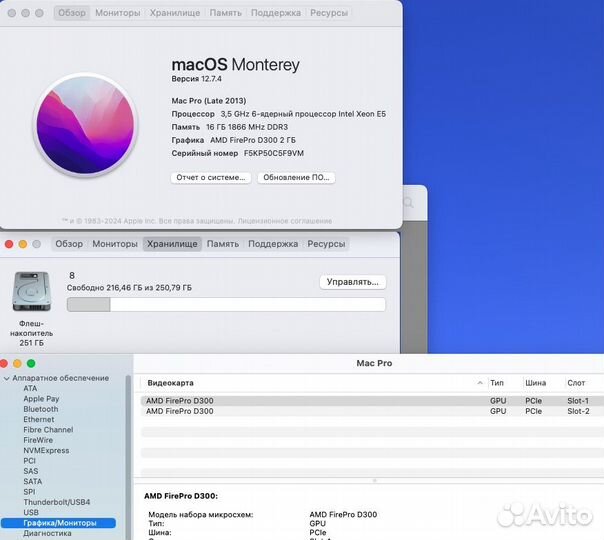The height and width of the screenshot is (540, 604).
Task: Select USB in the hardware sidebar
Action: click(31, 513)
